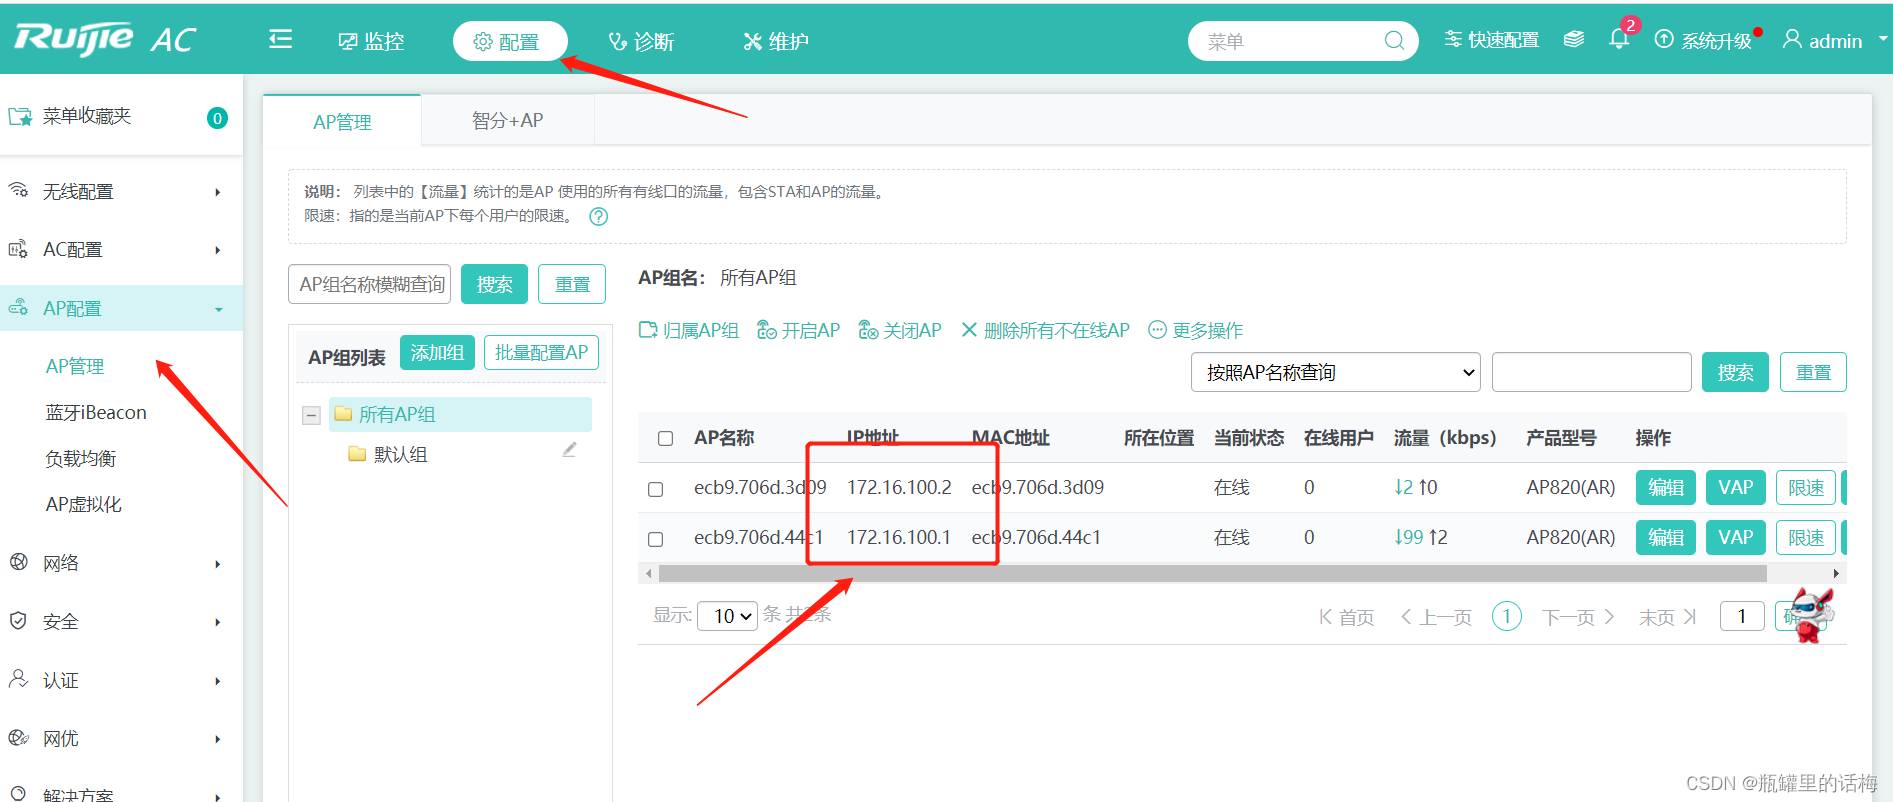This screenshot has width=1893, height=802.
Task: Click 关闭AP action
Action: (900, 330)
